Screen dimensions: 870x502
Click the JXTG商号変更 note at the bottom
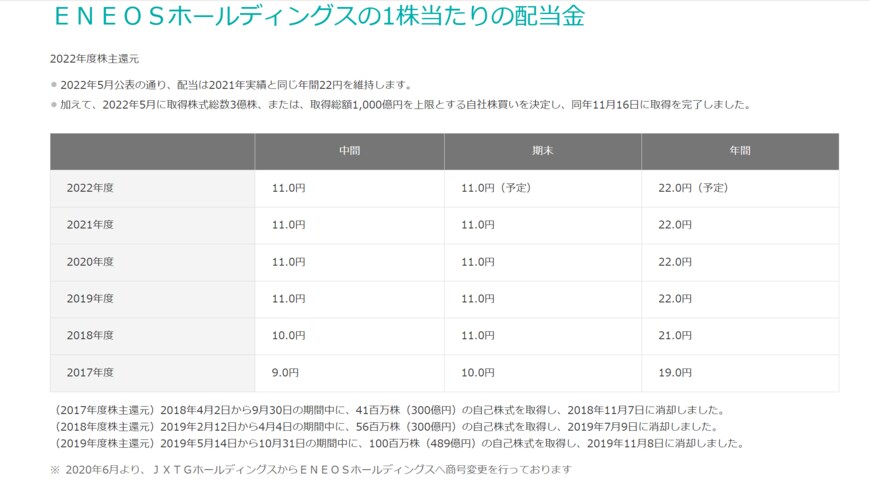[310, 469]
